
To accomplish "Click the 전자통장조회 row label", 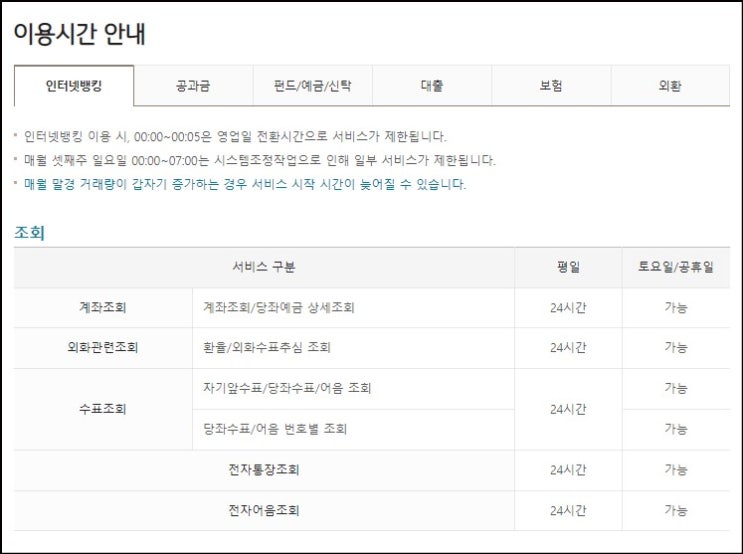I will [264, 470].
